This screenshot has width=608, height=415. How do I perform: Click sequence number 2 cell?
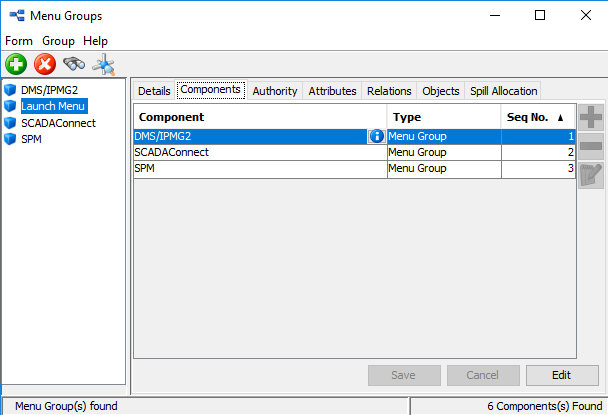pos(538,152)
